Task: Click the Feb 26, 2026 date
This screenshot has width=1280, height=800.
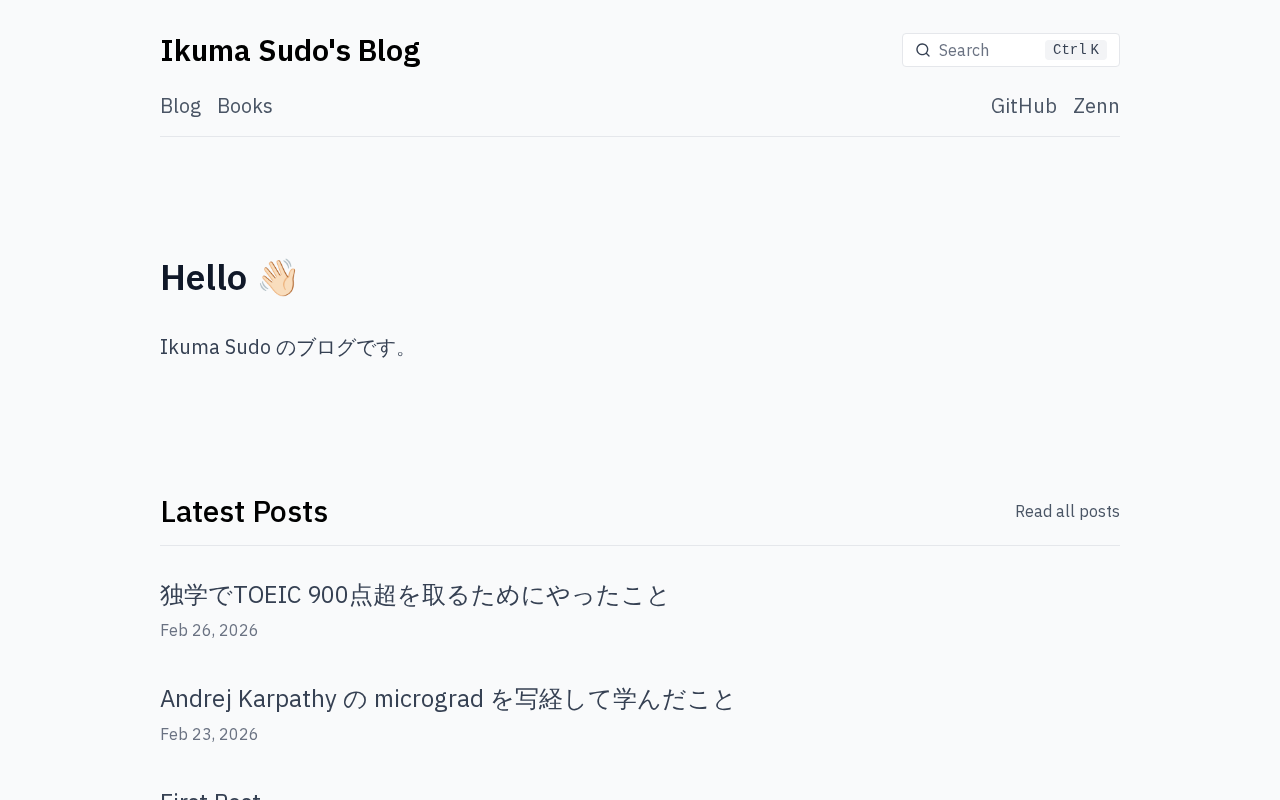Action: tap(209, 630)
